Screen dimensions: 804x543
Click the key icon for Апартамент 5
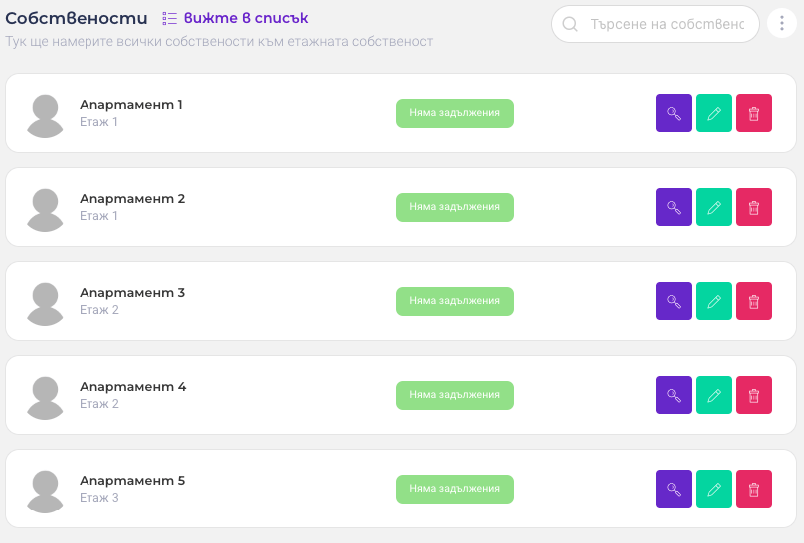[x=674, y=489]
